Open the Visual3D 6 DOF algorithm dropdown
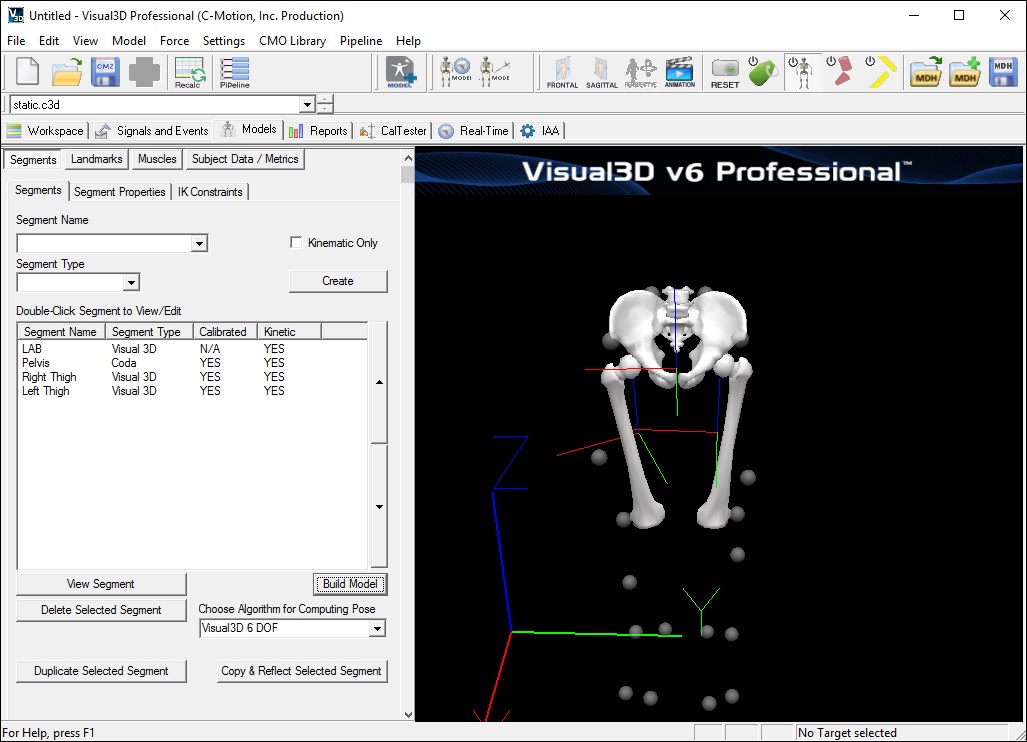The height and width of the screenshot is (742, 1027). [x=377, y=629]
